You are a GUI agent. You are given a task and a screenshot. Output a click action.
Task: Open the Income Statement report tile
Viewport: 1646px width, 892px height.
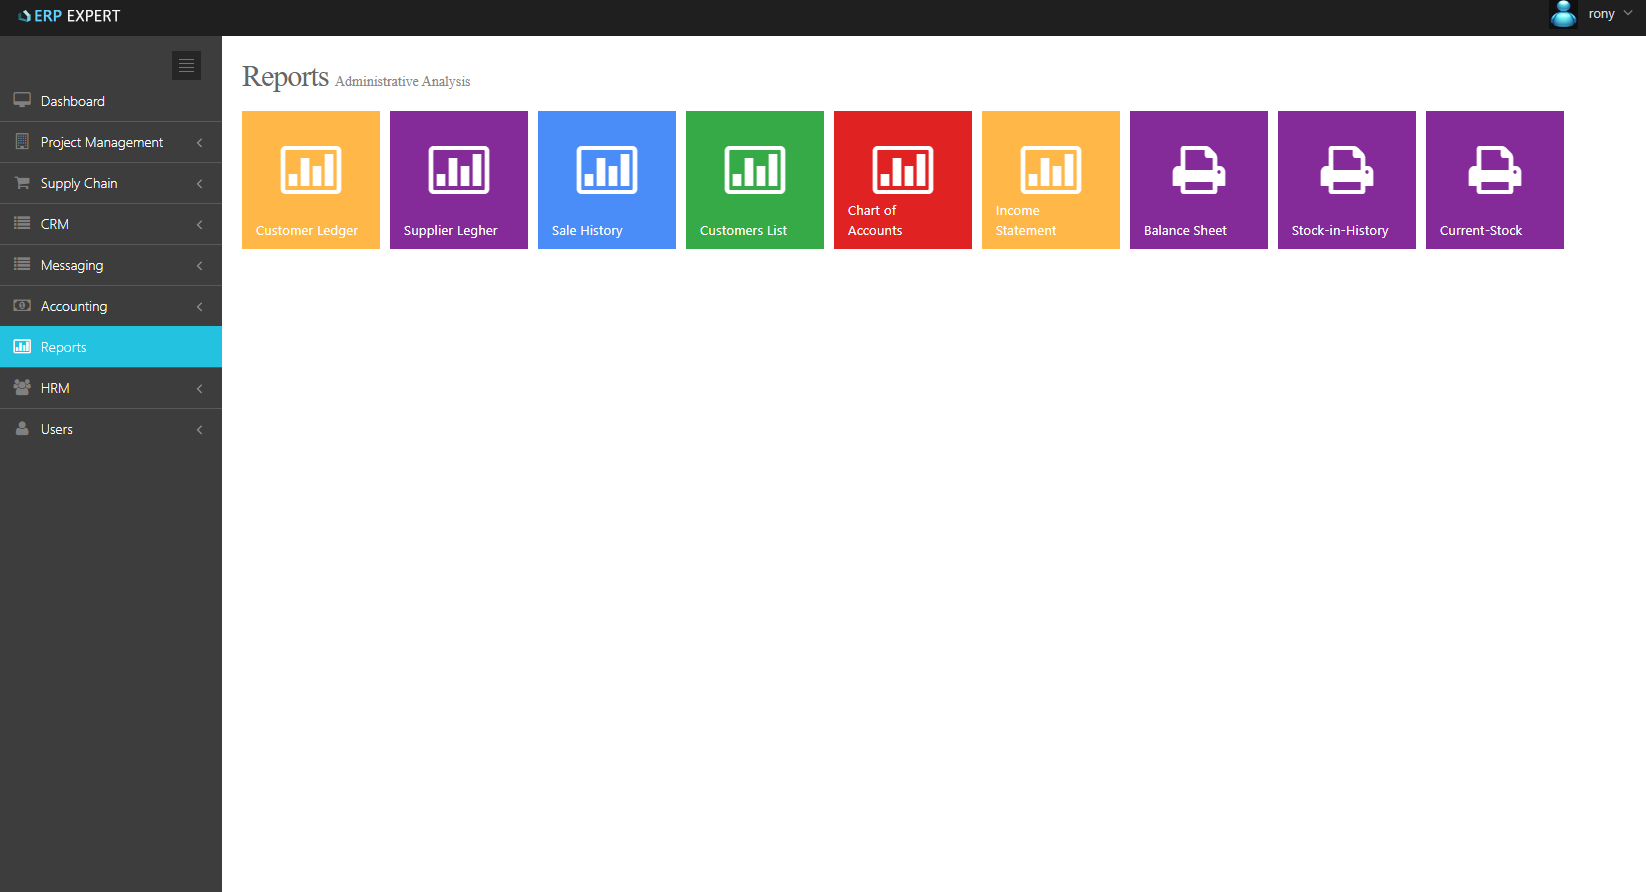[x=1050, y=180]
